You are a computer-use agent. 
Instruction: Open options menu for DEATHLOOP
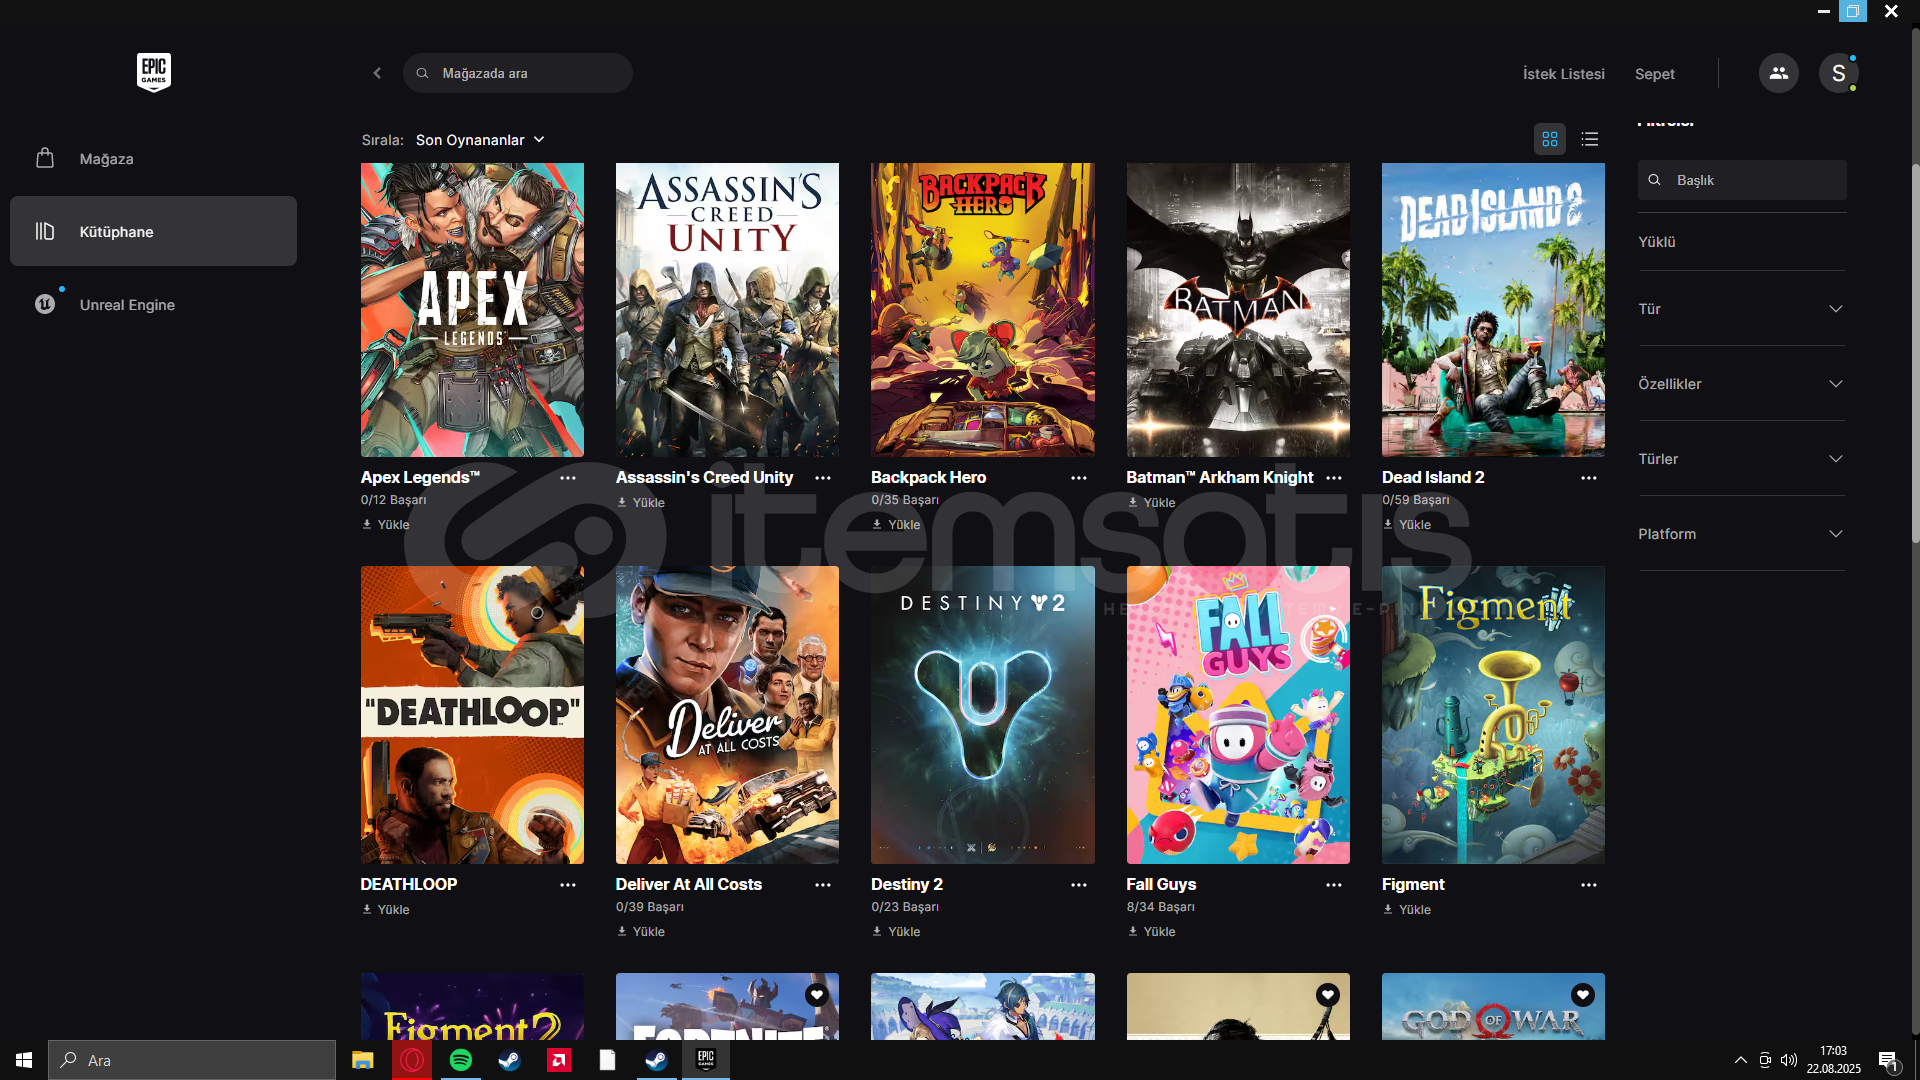pyautogui.click(x=568, y=885)
